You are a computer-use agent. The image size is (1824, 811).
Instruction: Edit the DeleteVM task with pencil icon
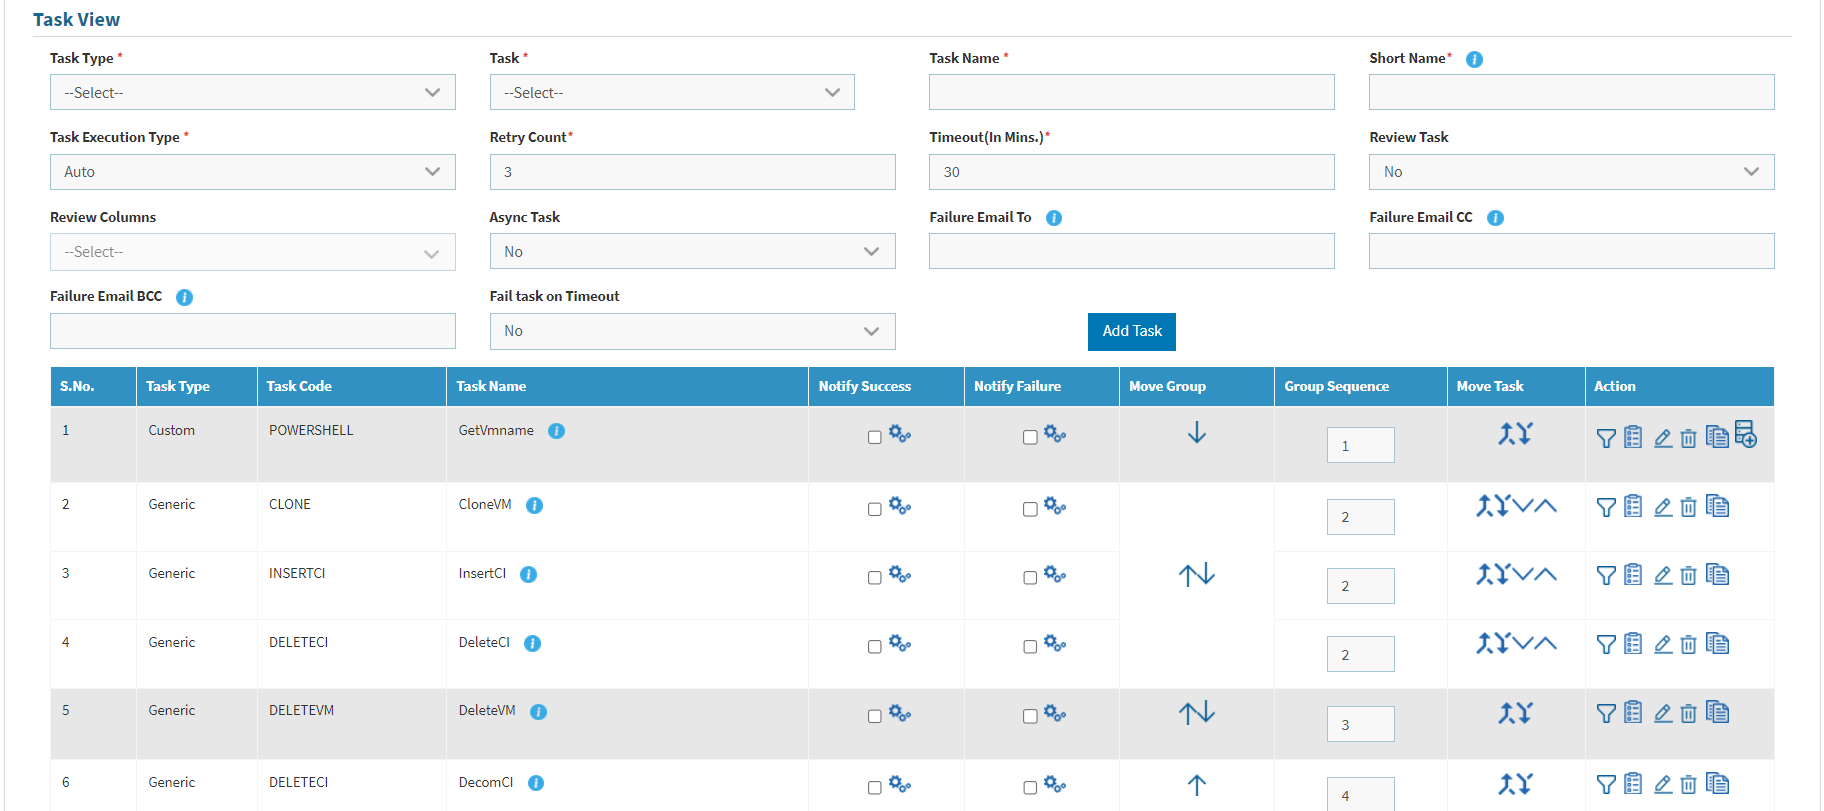1662,713
